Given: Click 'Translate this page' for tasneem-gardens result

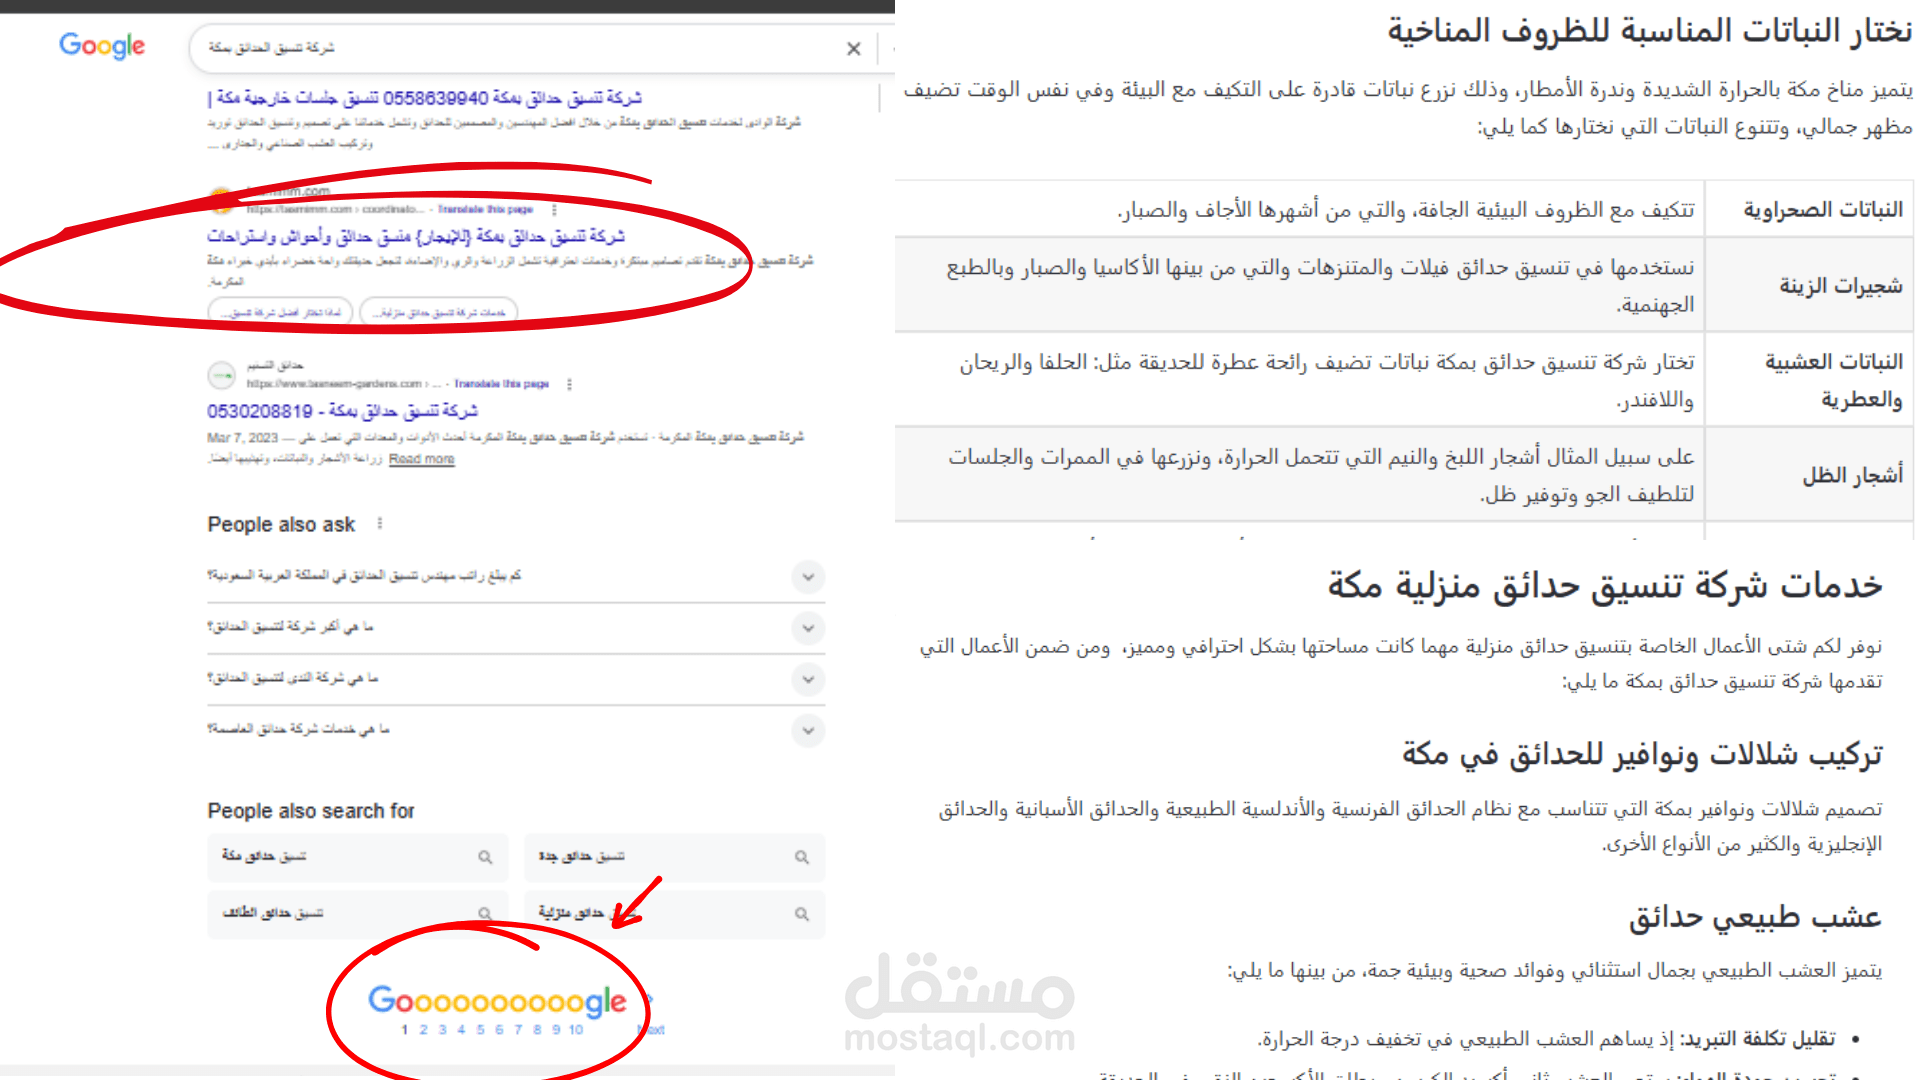Looking at the screenshot, I should tap(501, 384).
